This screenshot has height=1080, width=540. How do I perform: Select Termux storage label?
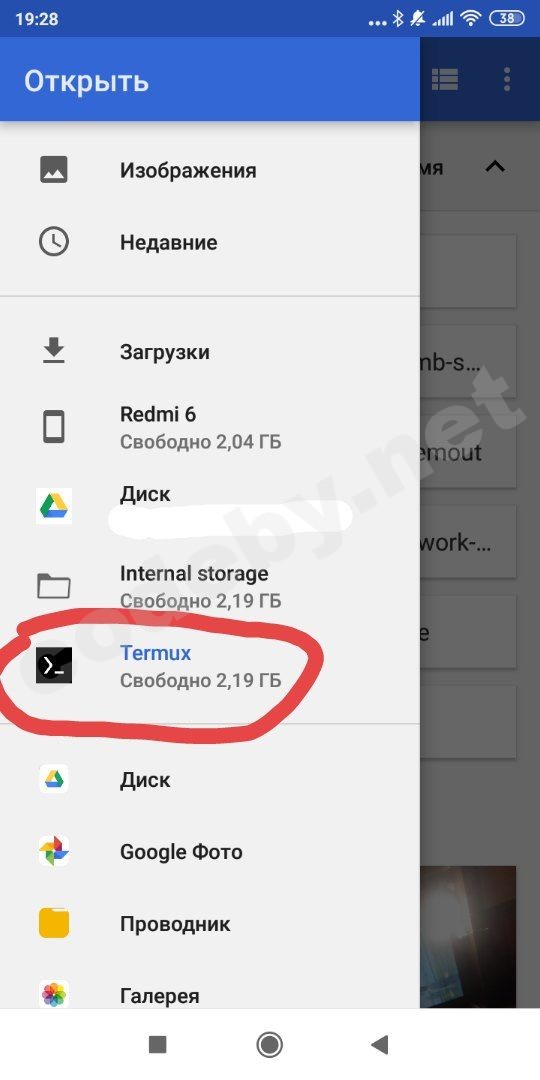pyautogui.click(x=156, y=653)
